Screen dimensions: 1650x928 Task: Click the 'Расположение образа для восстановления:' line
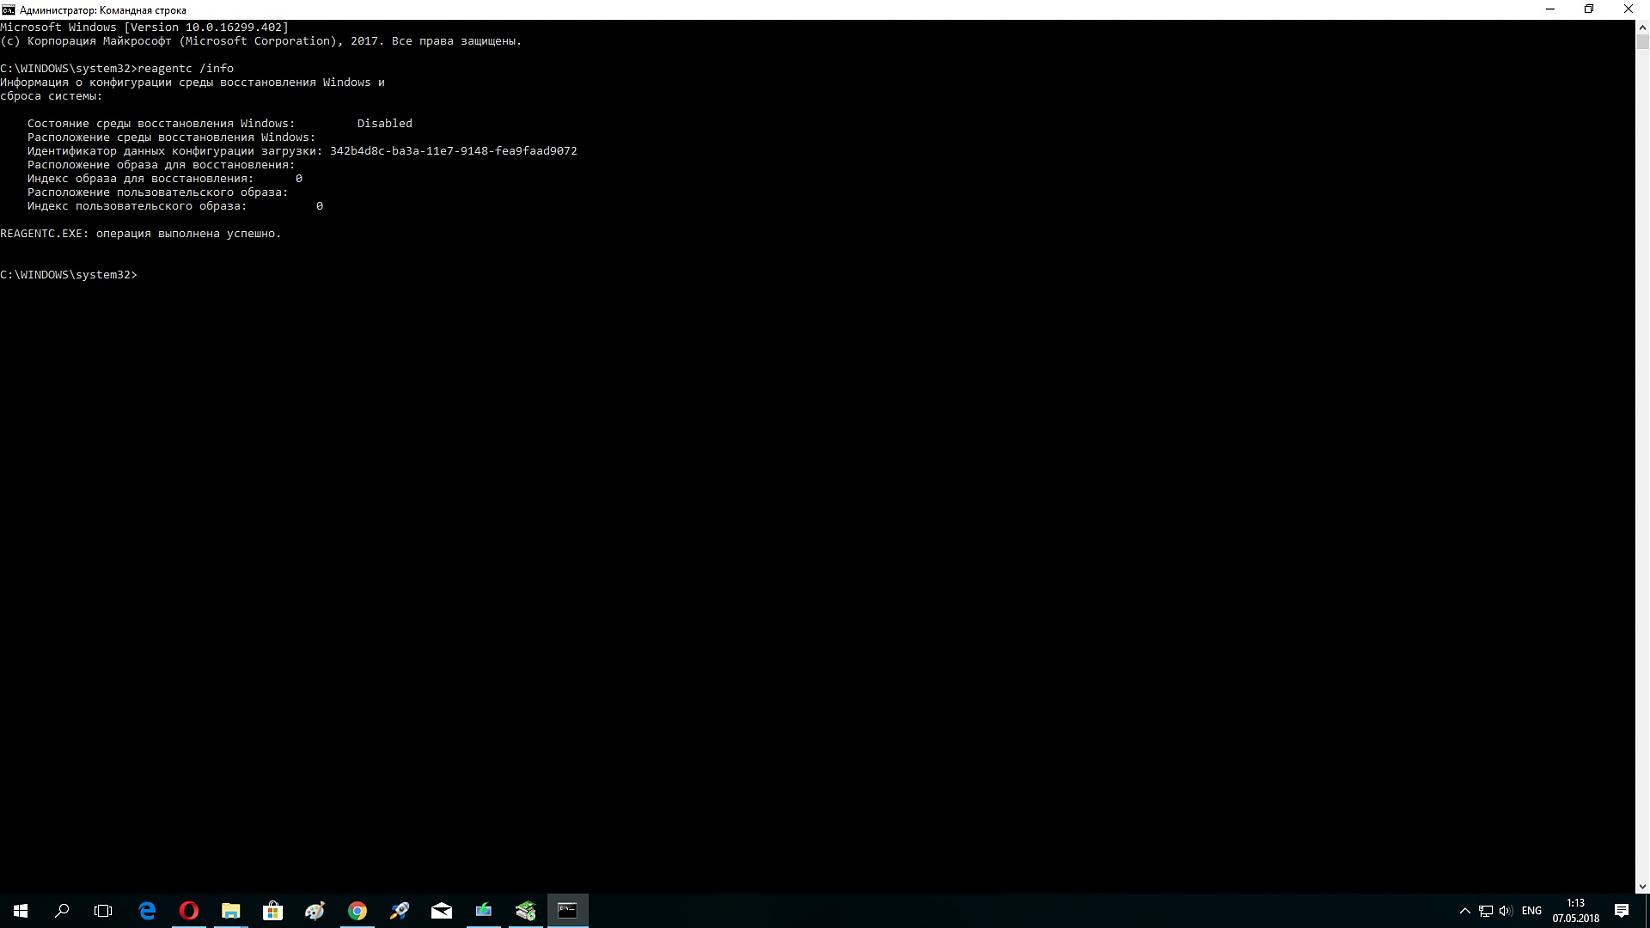pyautogui.click(x=161, y=165)
